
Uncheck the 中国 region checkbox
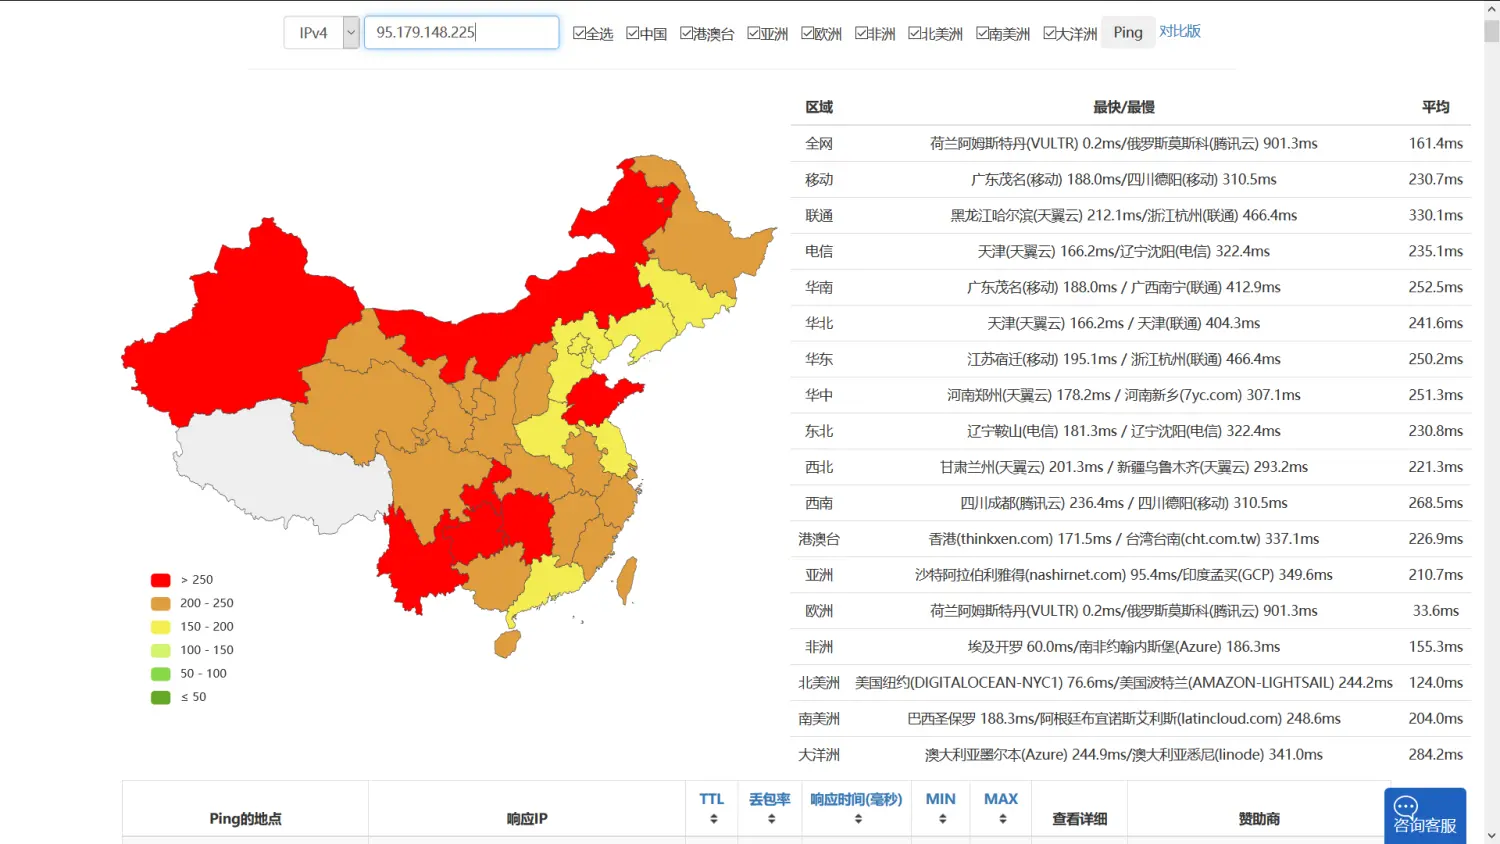(x=633, y=33)
